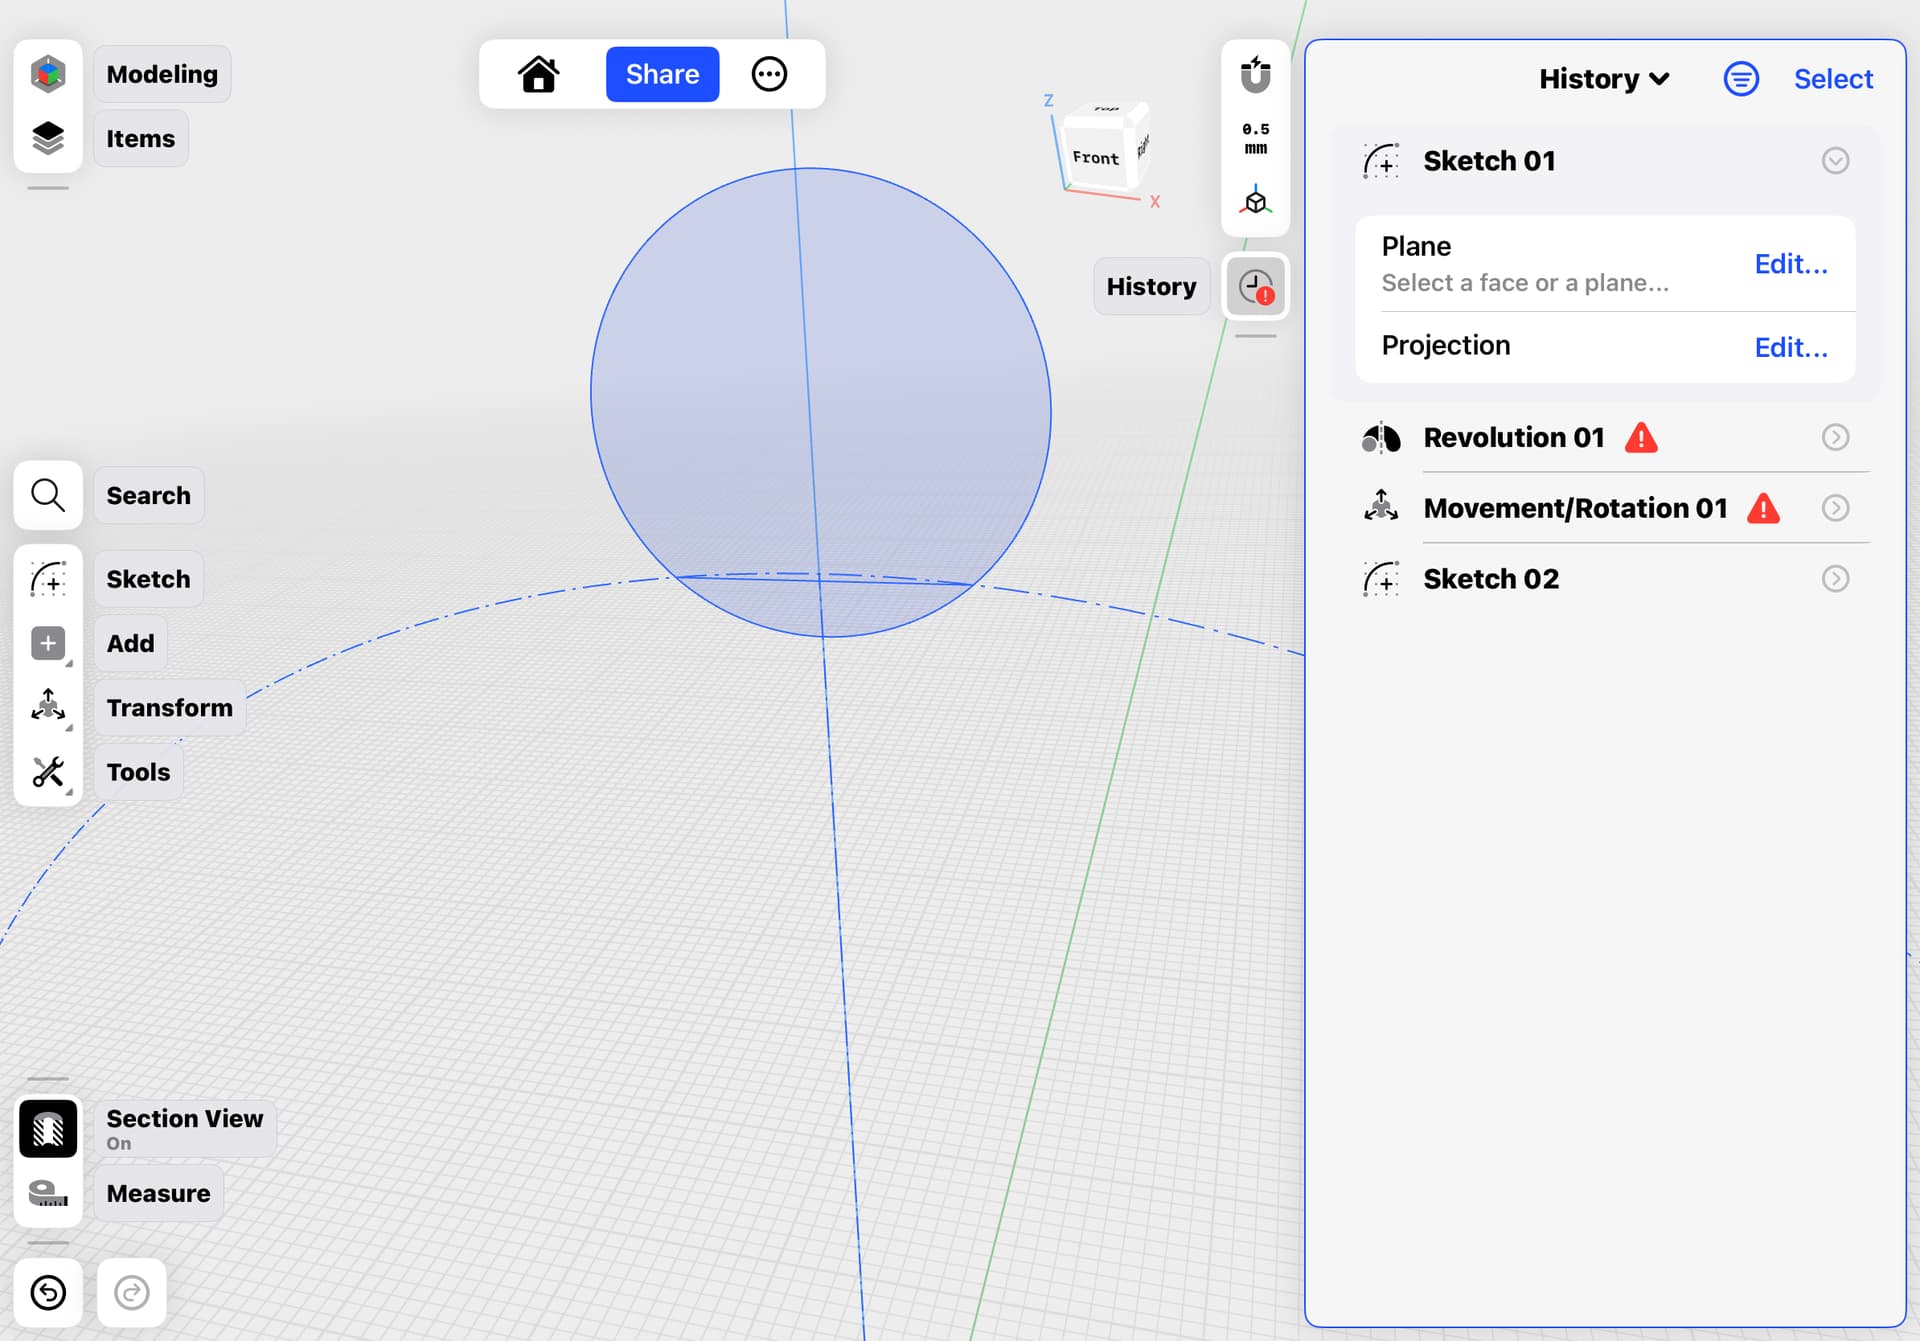Open the Tools wrench icon
This screenshot has height=1341, width=1920.
click(48, 772)
